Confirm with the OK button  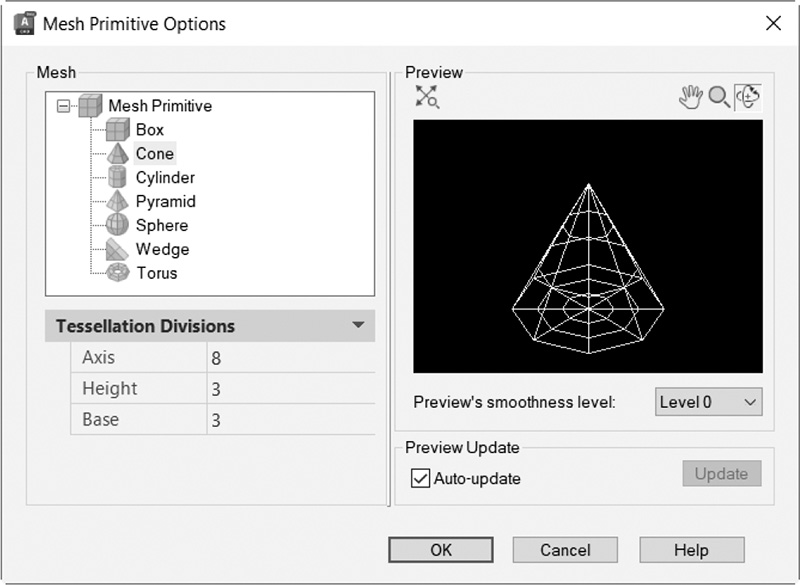[441, 550]
